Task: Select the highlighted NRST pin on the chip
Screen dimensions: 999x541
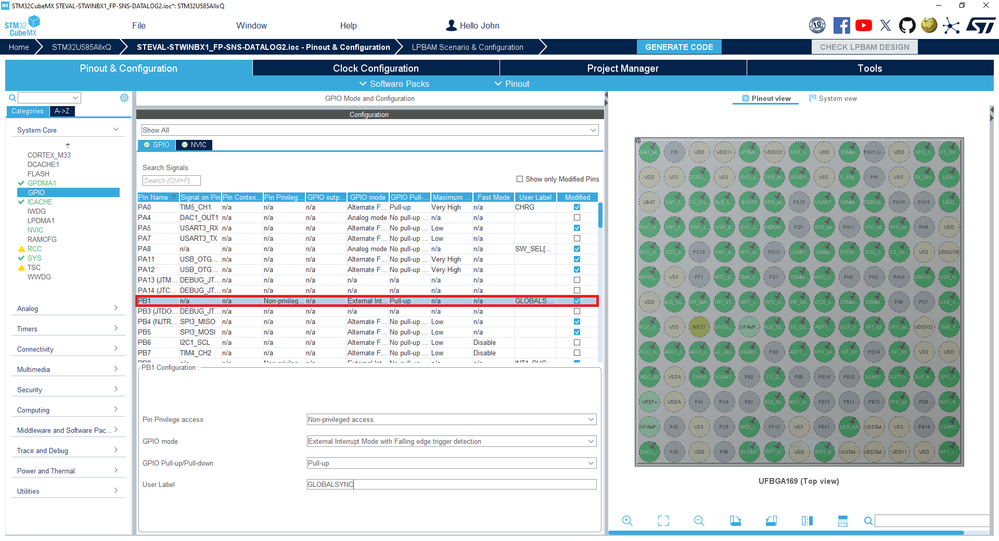Action: 699,327
